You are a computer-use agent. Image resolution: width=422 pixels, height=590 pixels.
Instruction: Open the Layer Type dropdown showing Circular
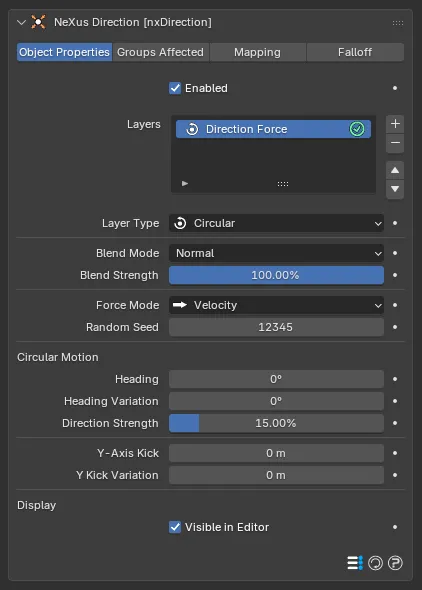(276, 223)
